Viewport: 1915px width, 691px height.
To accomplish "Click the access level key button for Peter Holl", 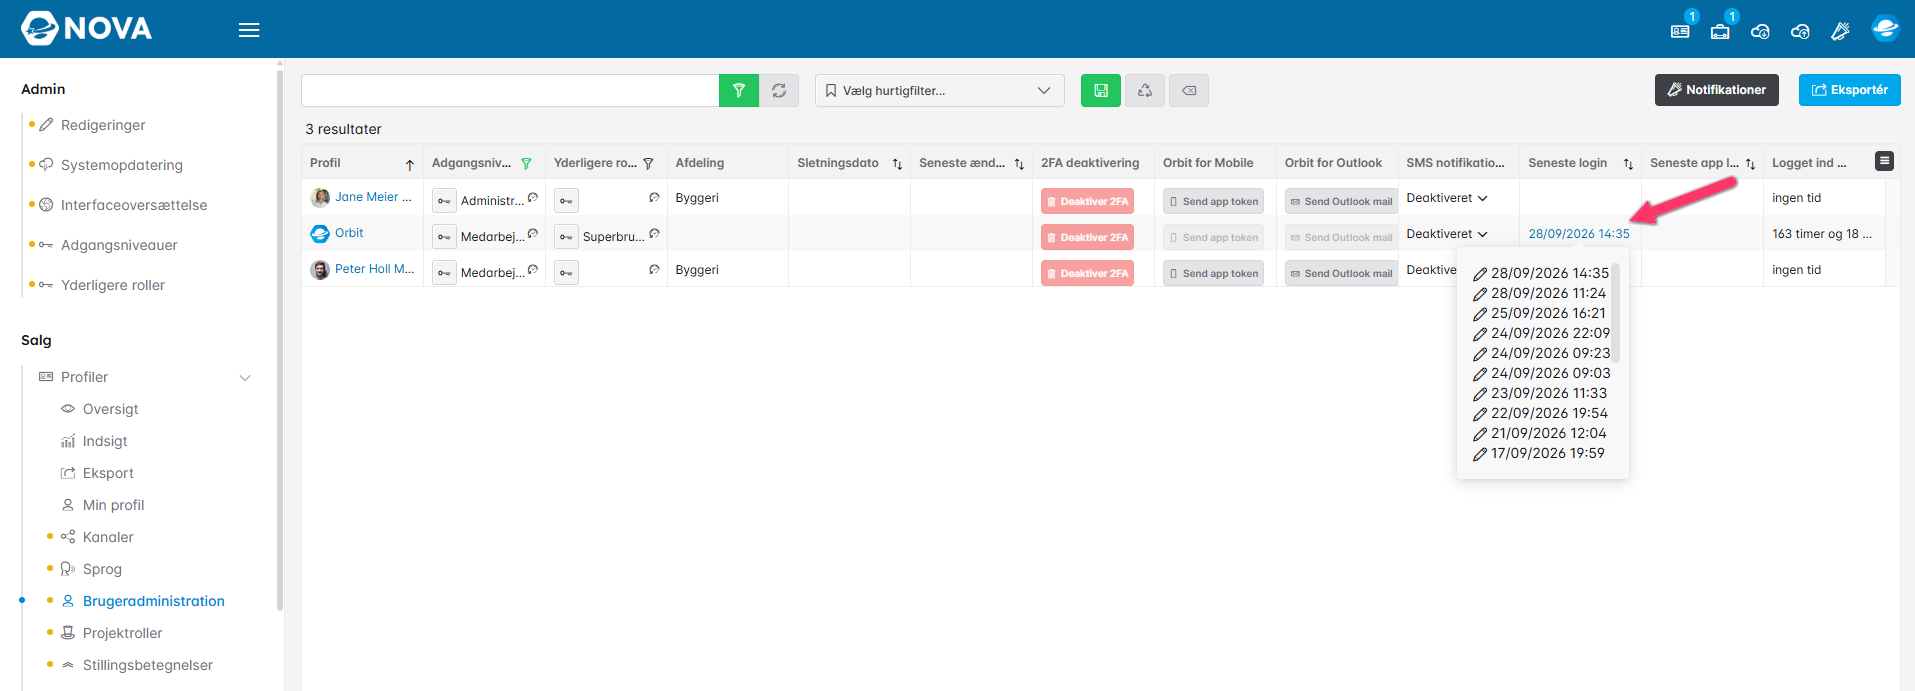I will point(444,272).
